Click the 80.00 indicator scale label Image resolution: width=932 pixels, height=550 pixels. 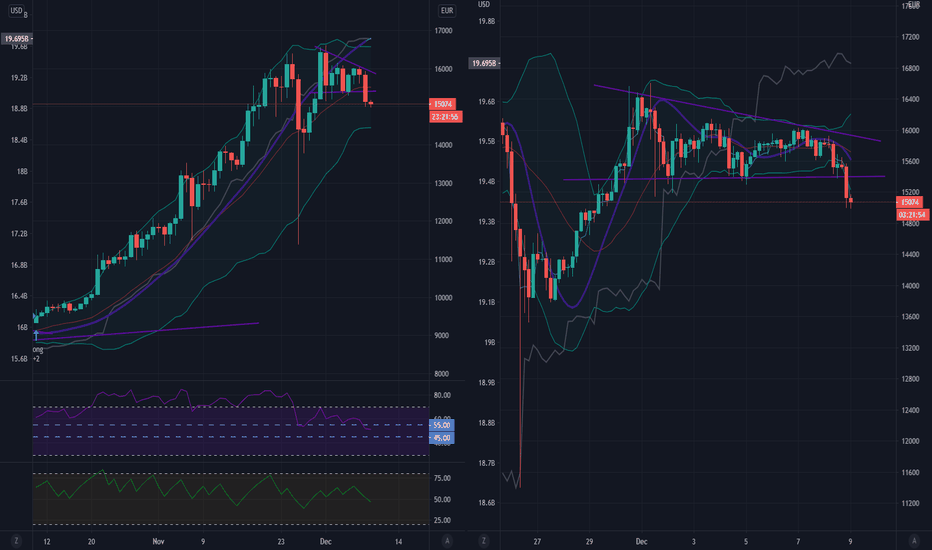[442, 395]
